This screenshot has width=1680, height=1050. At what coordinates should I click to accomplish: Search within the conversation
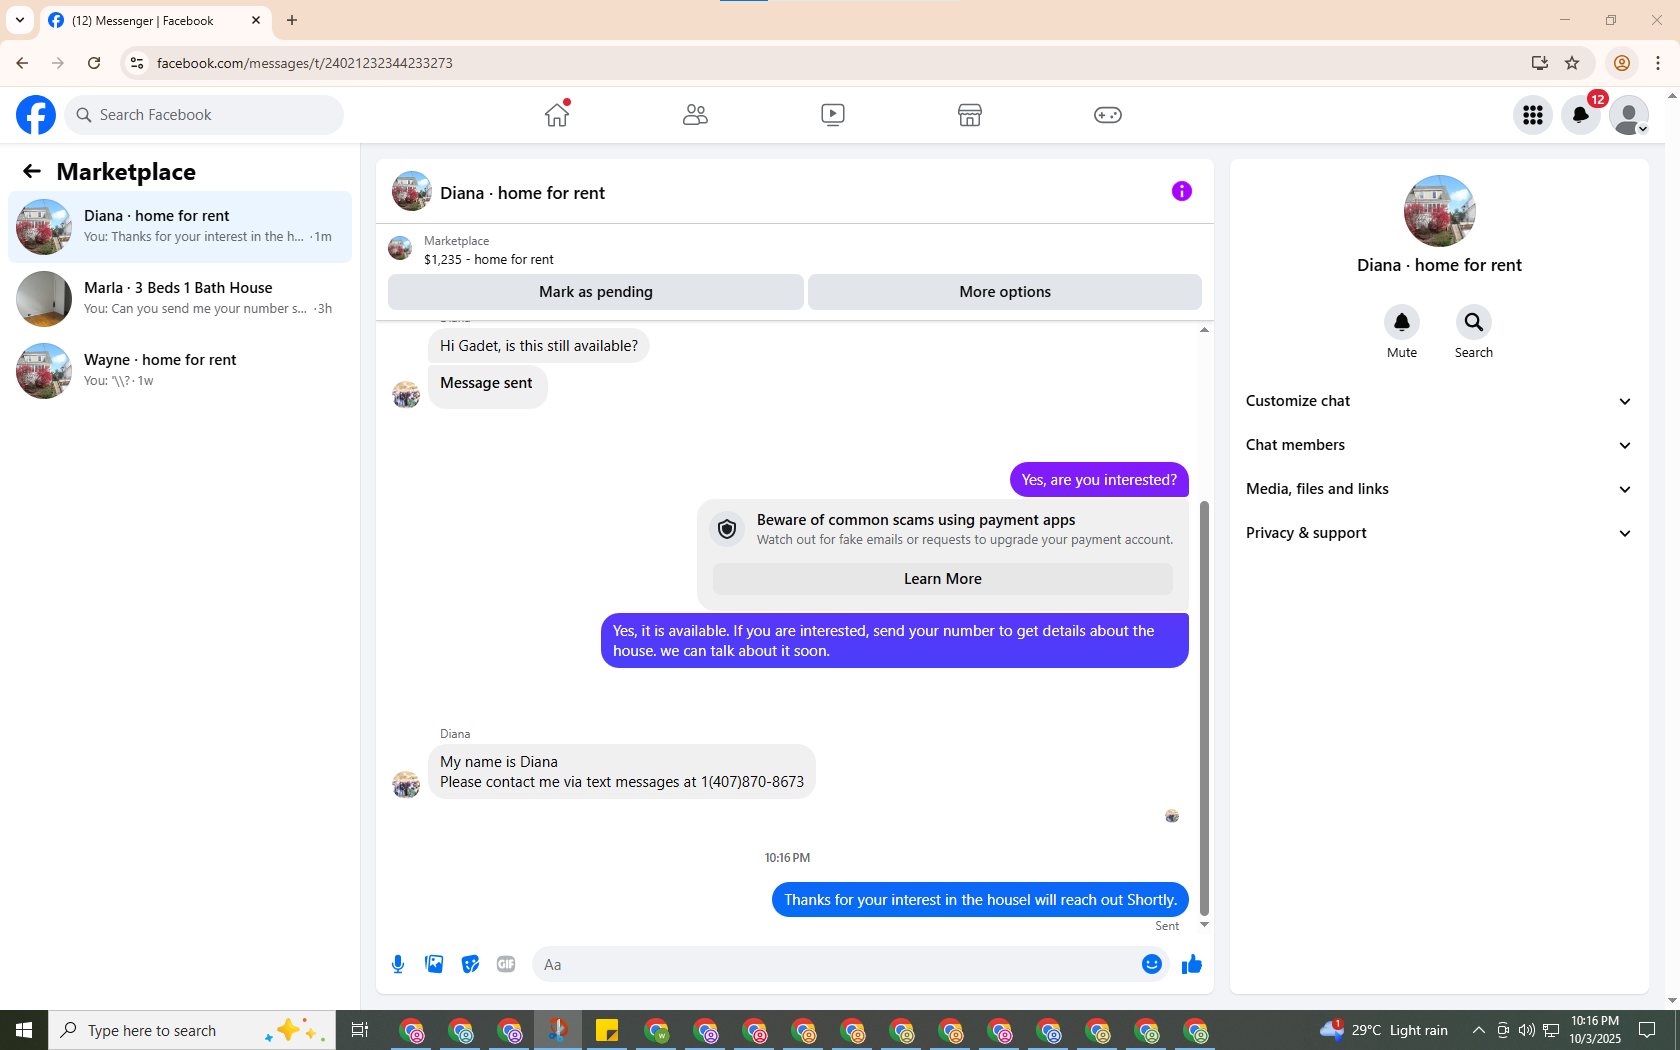tap(1474, 322)
